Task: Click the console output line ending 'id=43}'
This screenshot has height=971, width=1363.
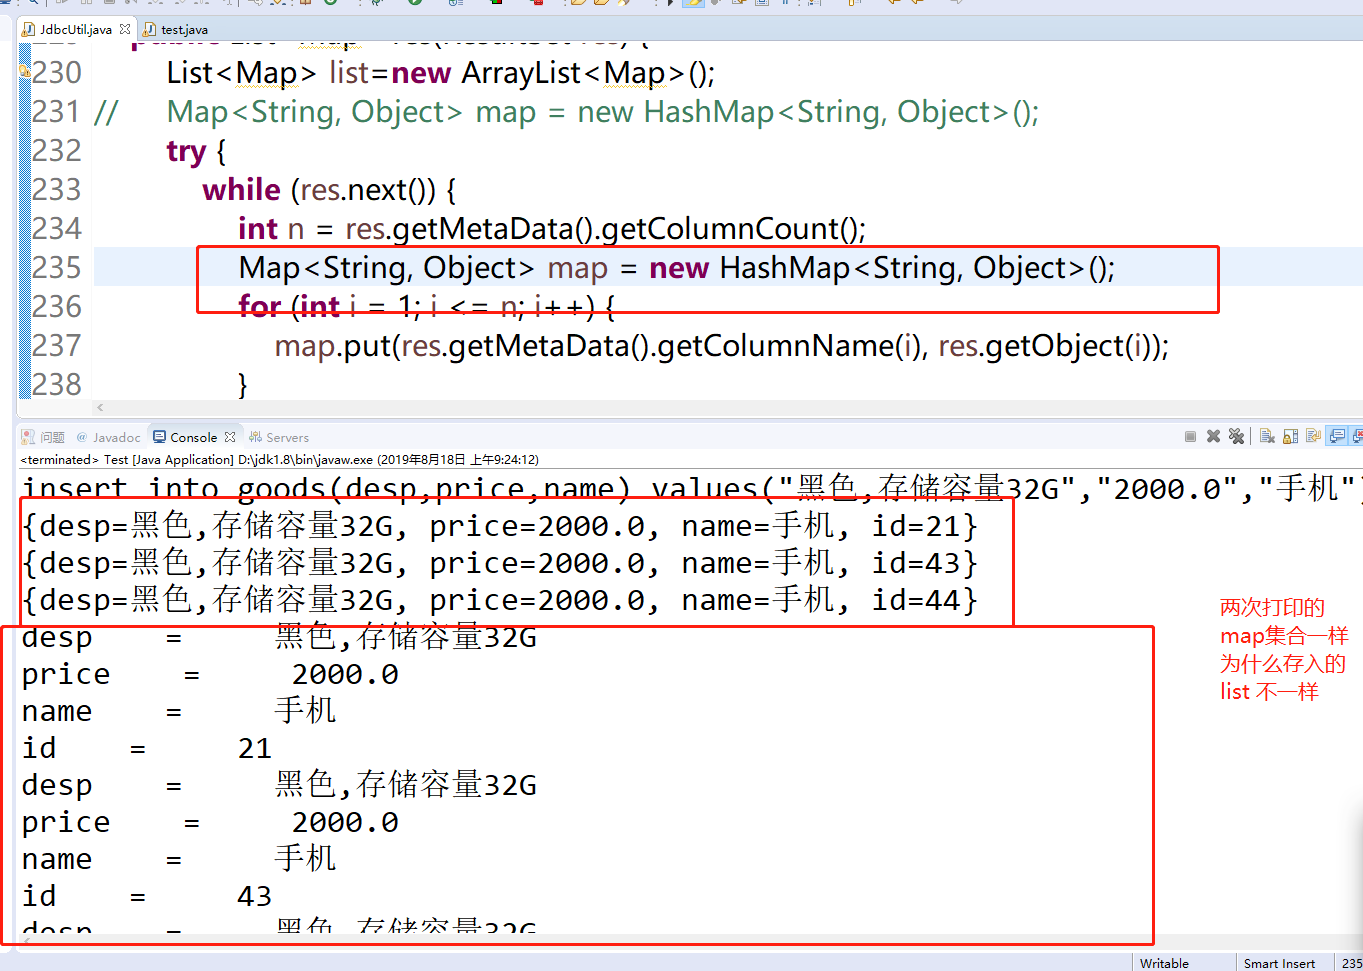Action: (500, 563)
